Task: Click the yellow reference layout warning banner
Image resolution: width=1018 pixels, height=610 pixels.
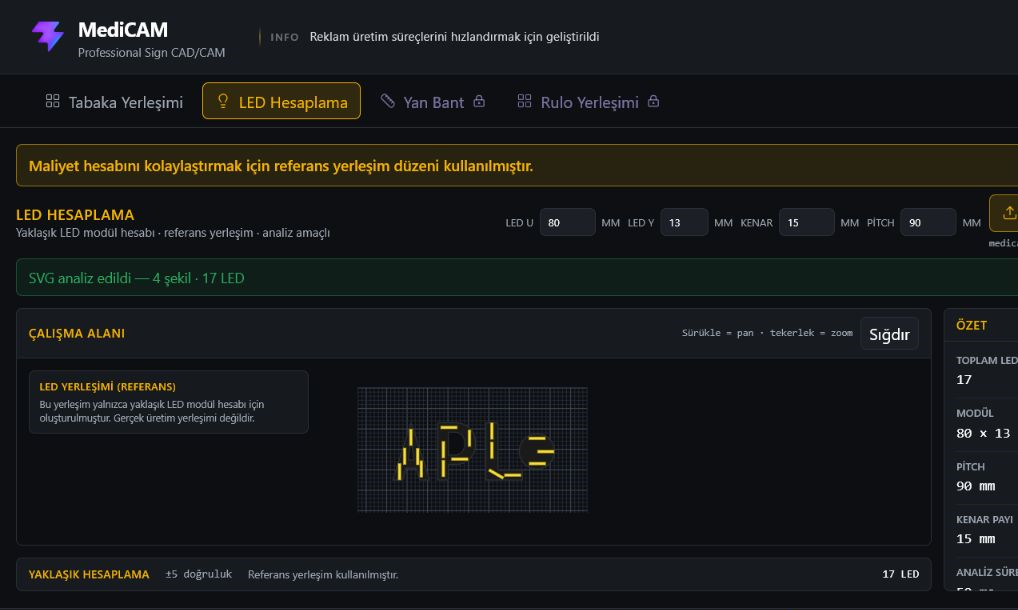Action: coord(517,165)
